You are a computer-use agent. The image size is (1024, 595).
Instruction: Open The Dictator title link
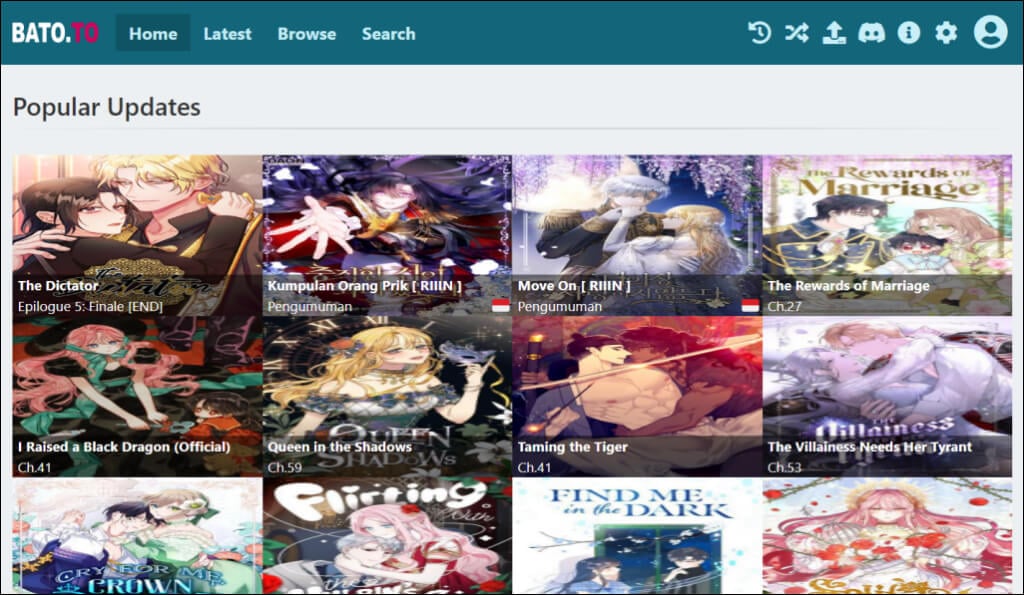[x=58, y=285]
